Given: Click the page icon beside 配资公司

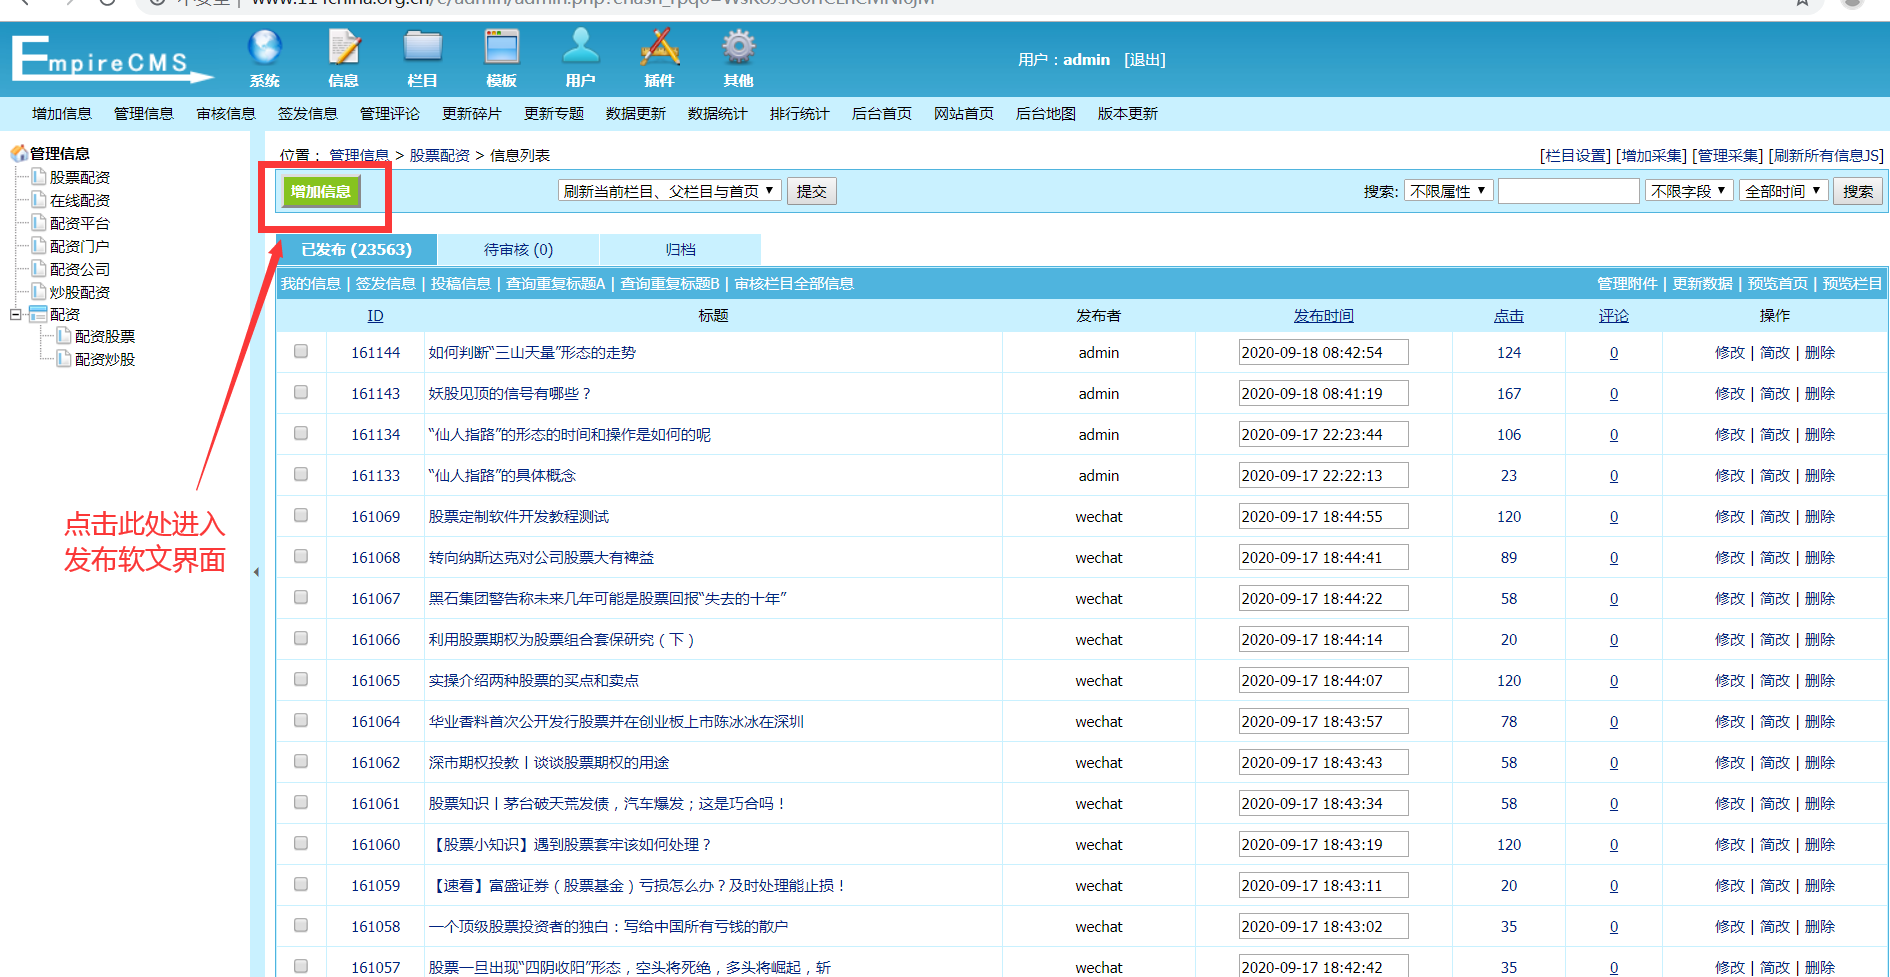Looking at the screenshot, I should pyautogui.click(x=39, y=269).
